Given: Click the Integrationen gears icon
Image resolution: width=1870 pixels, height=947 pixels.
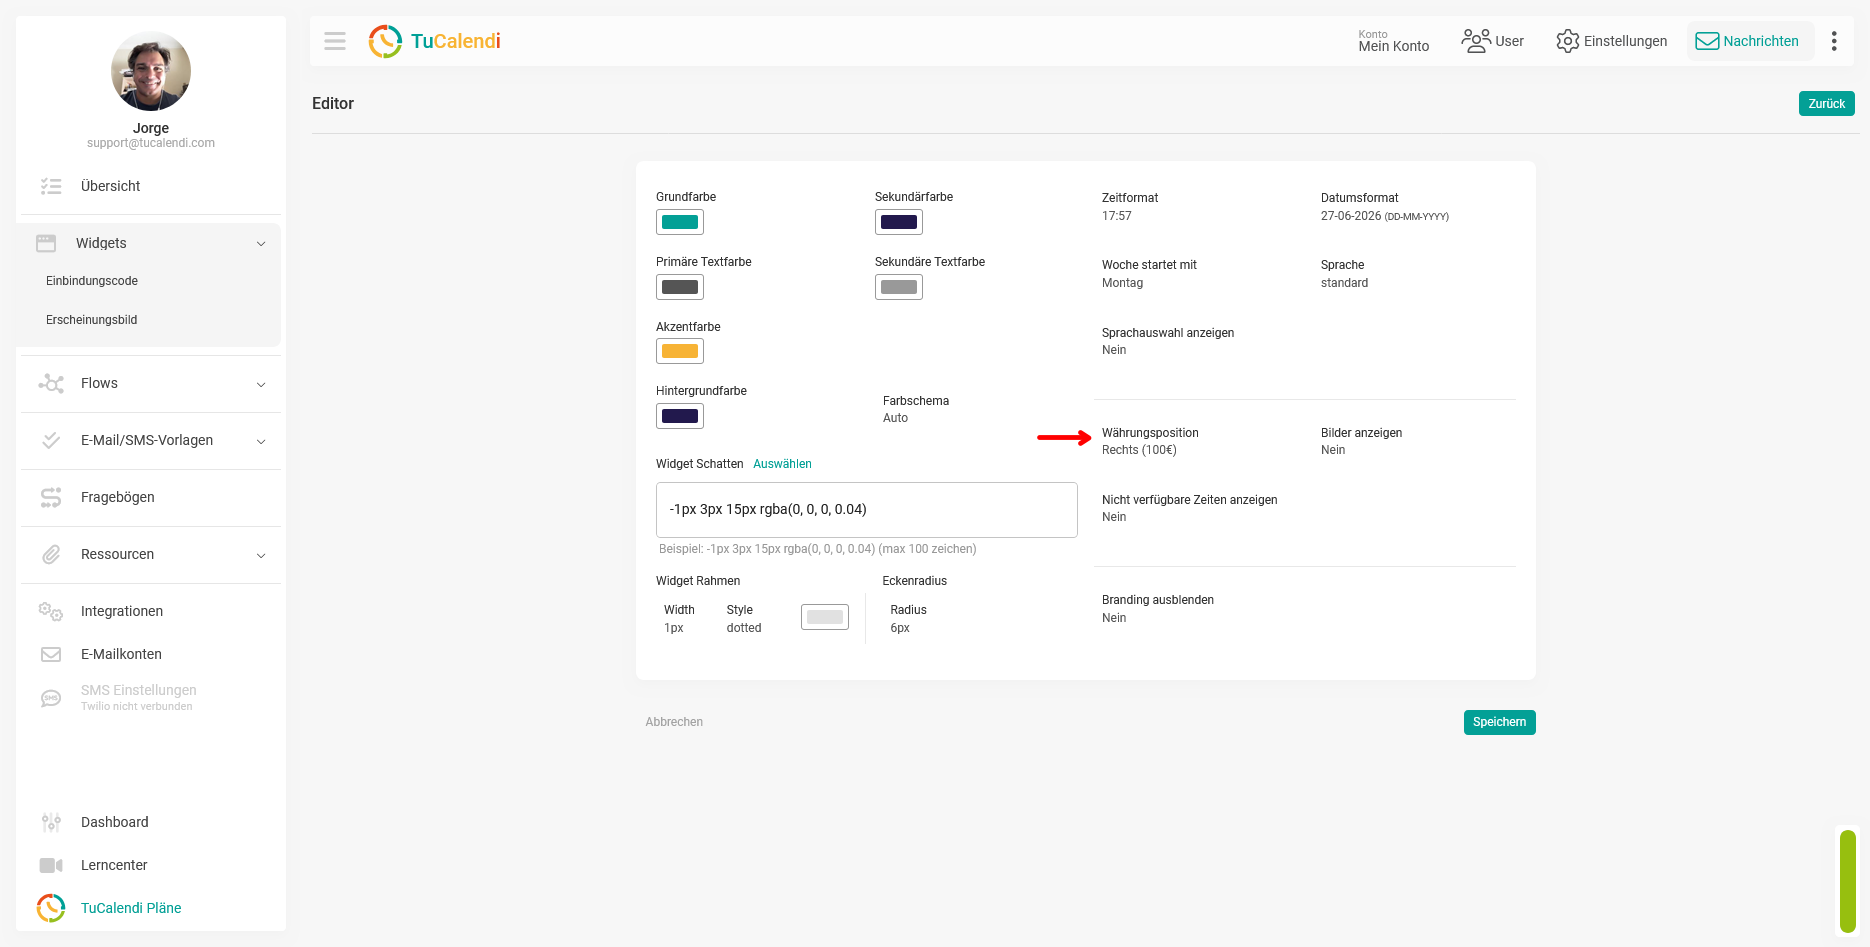Looking at the screenshot, I should 51,611.
